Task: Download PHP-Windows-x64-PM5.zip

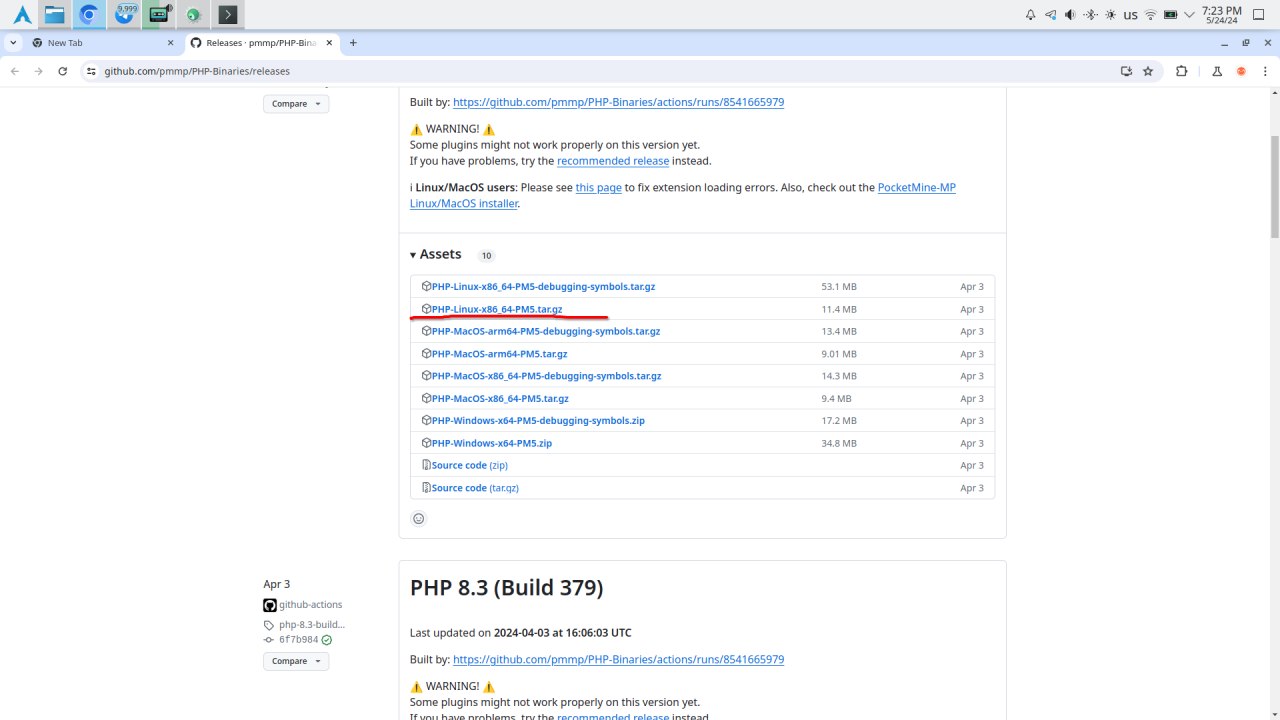Action: 491,443
